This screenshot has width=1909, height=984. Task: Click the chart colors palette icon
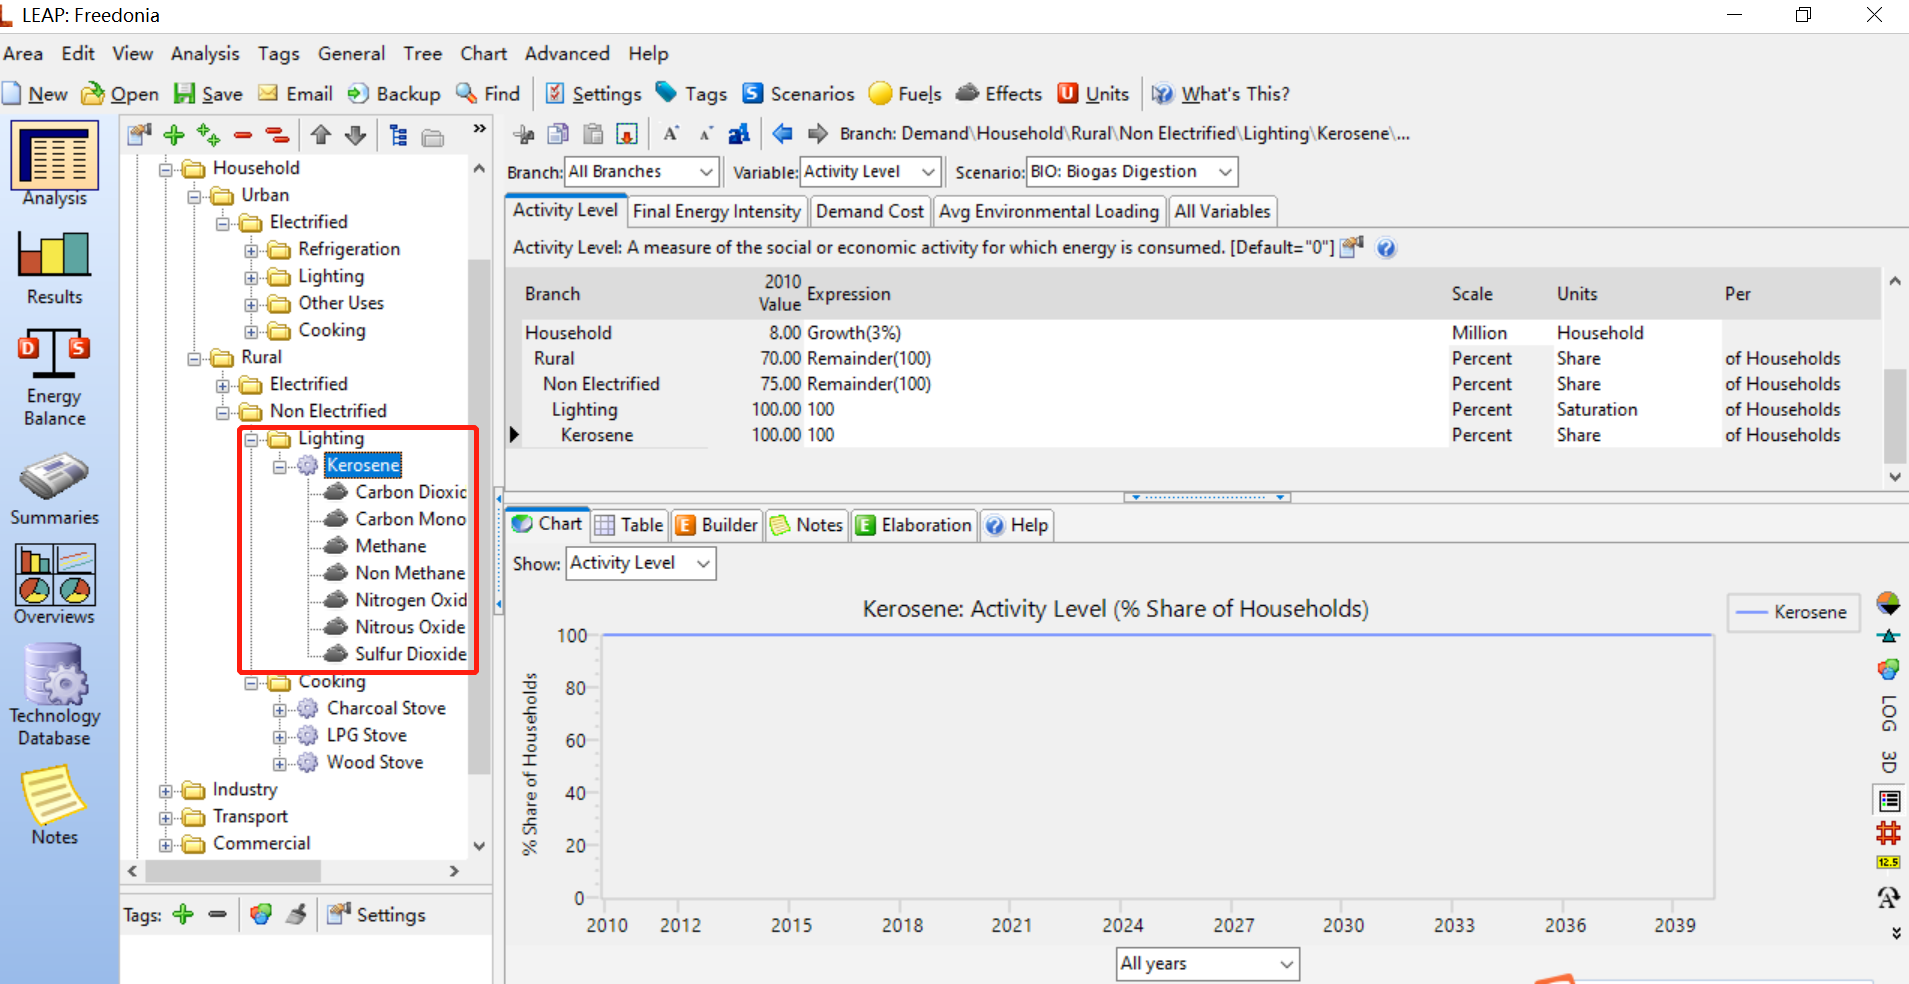point(1888,668)
